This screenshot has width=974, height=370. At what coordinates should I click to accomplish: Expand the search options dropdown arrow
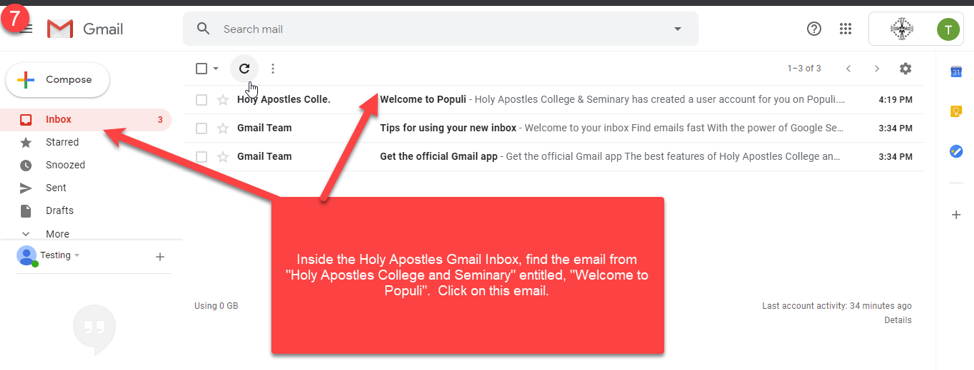tap(678, 29)
